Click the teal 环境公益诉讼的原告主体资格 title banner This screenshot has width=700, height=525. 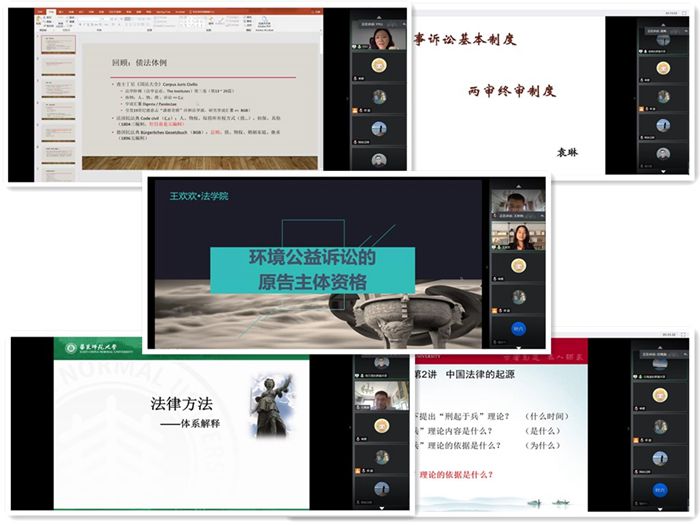click(308, 269)
